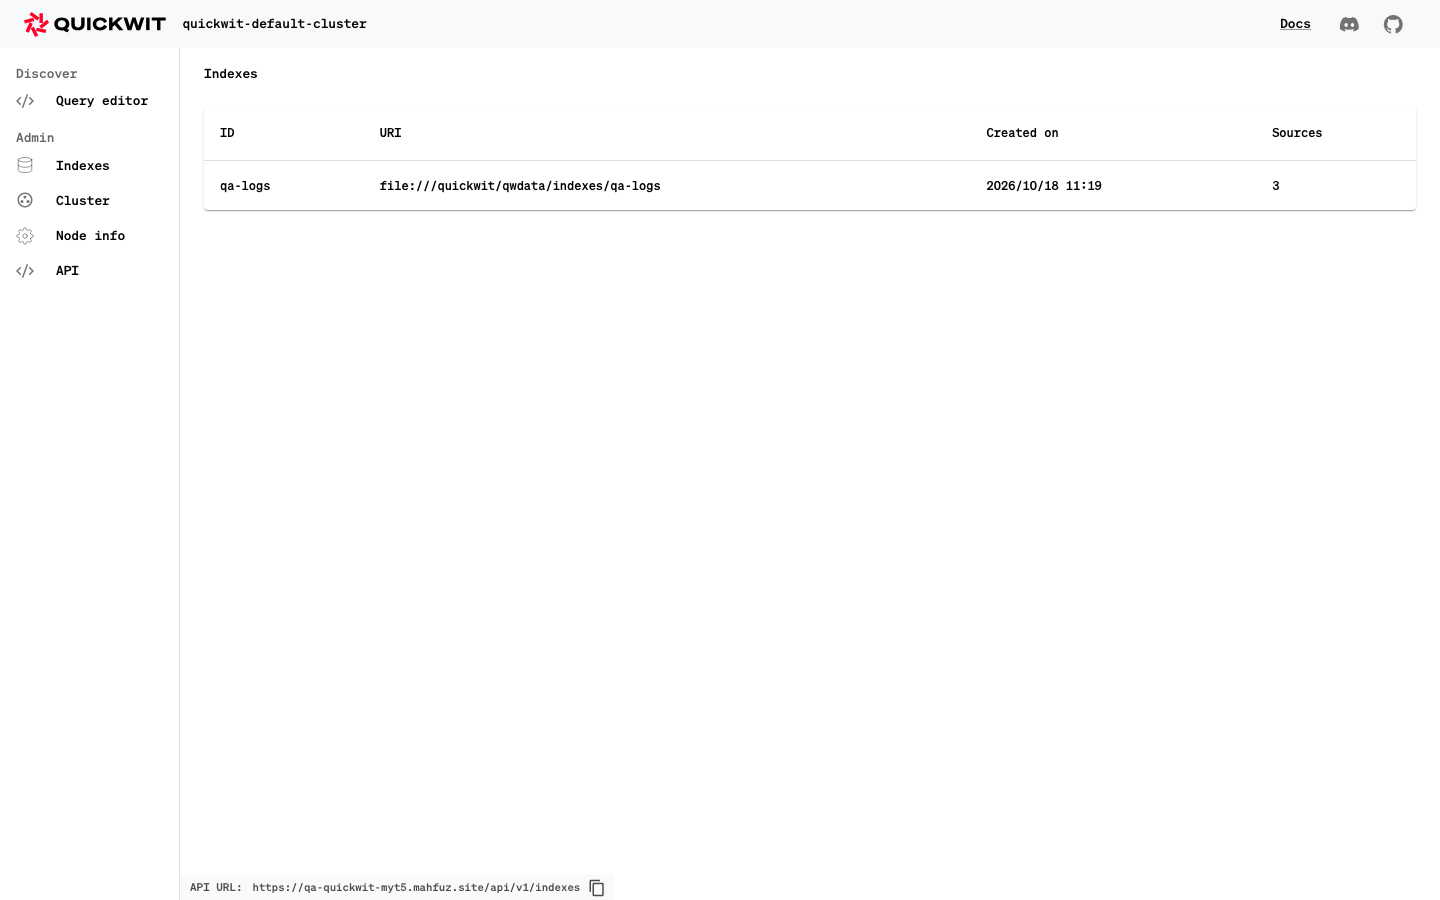Open the Docs link

[1295, 24]
